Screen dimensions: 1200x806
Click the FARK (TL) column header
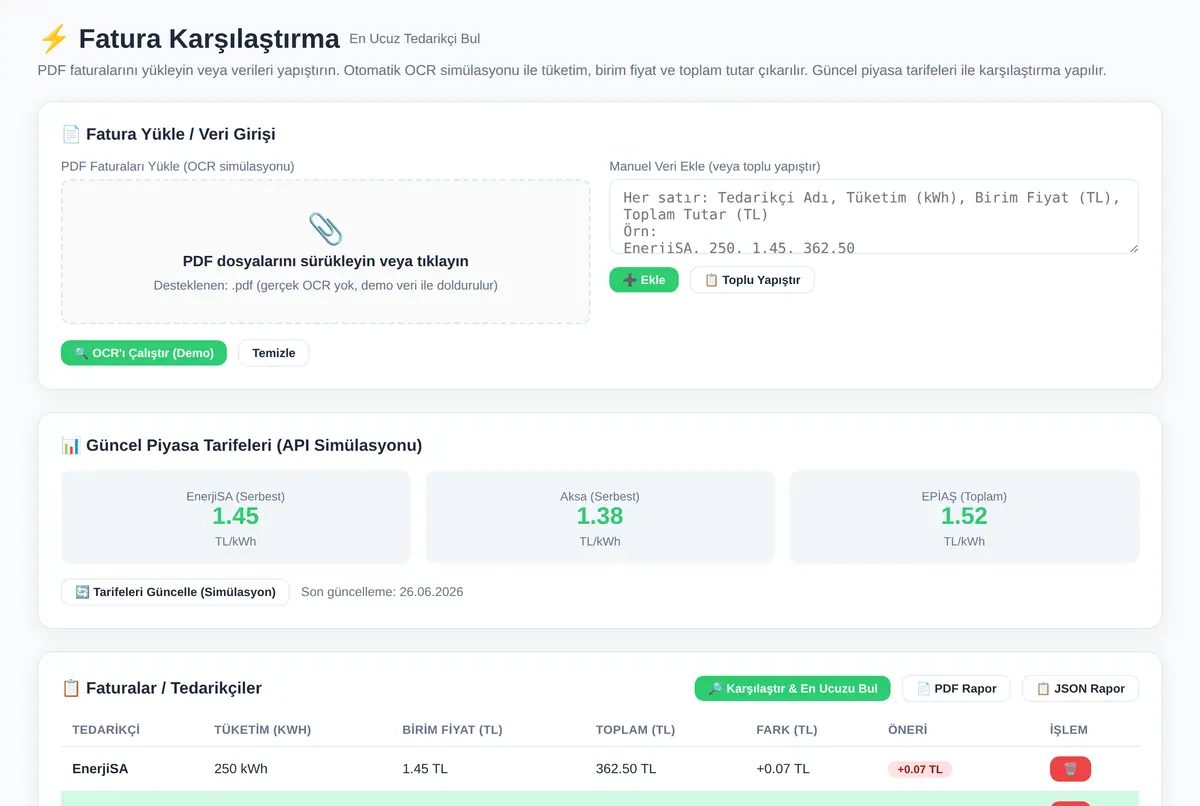(787, 730)
